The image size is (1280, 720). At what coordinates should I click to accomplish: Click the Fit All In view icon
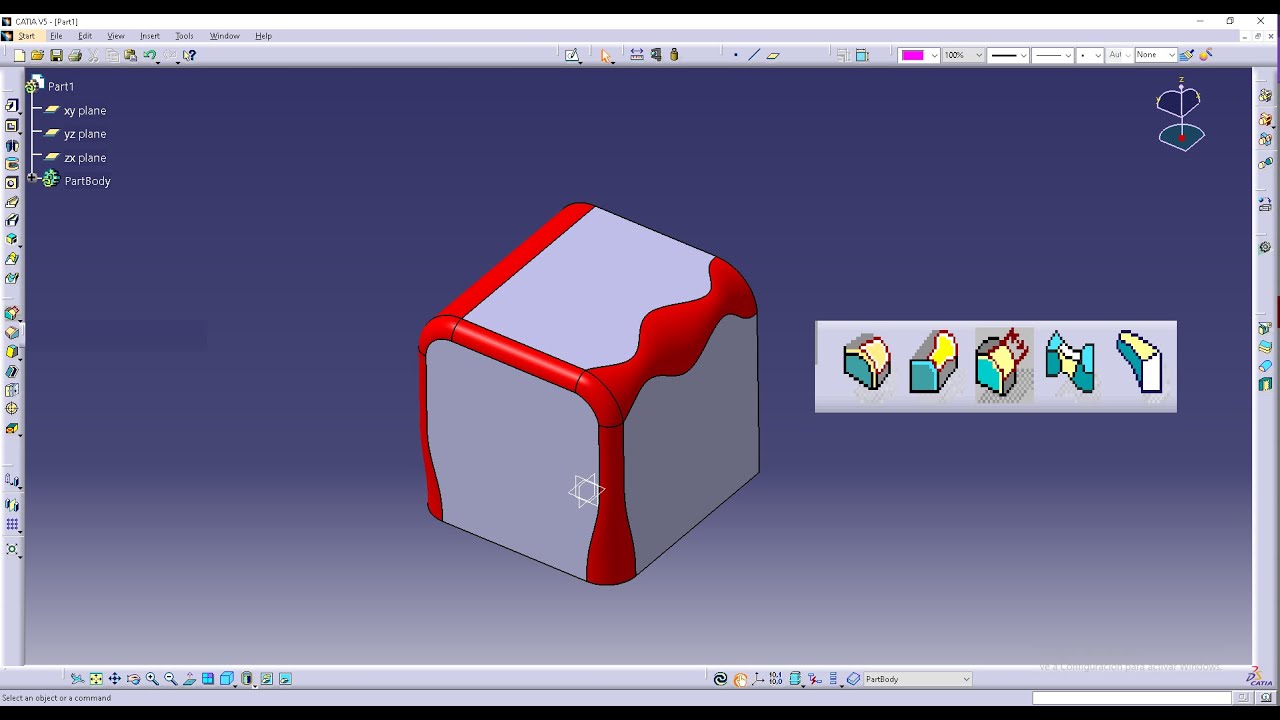click(x=96, y=679)
